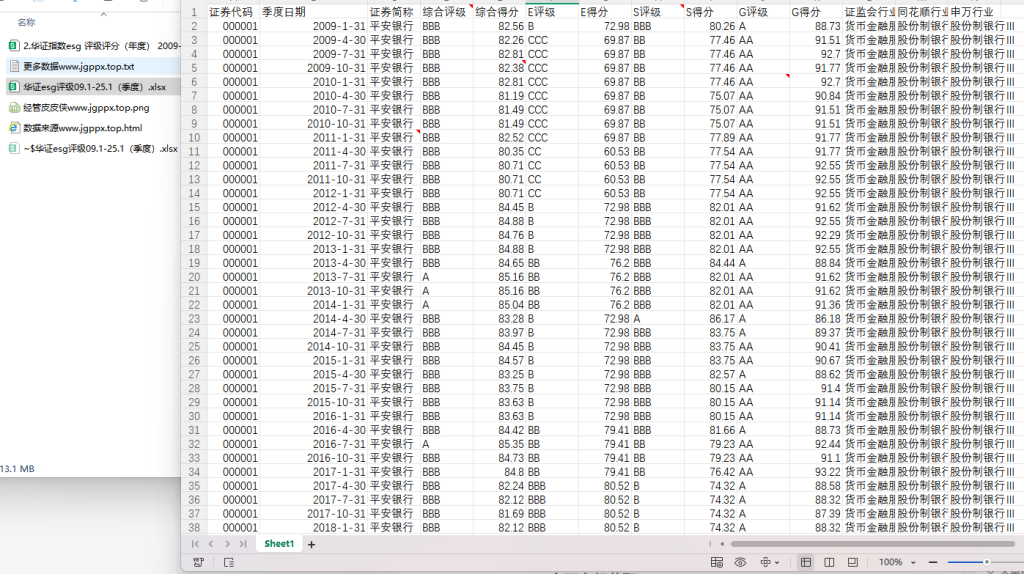Select row header 38
Viewport: 1024px width, 574px height.
coord(194,528)
